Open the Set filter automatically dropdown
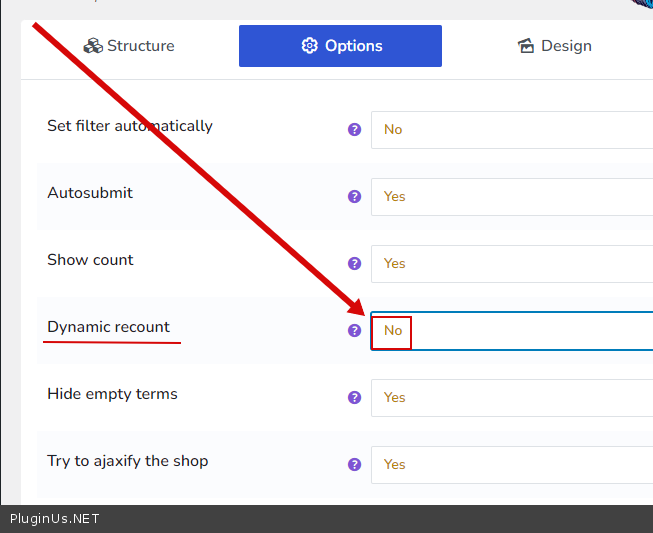Image resolution: width=653 pixels, height=533 pixels. [511, 130]
